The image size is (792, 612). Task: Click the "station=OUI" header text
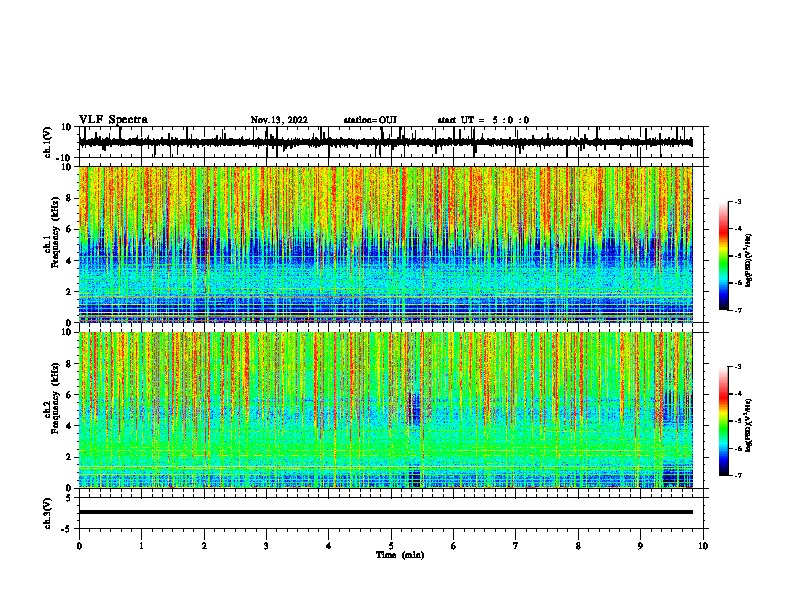click(370, 120)
